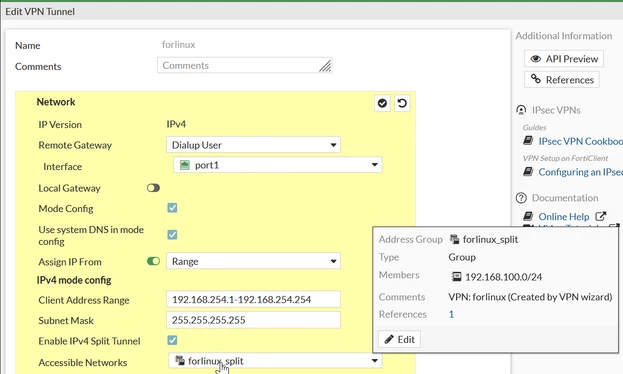Click the API Preview button
623x374 pixels.
click(564, 59)
